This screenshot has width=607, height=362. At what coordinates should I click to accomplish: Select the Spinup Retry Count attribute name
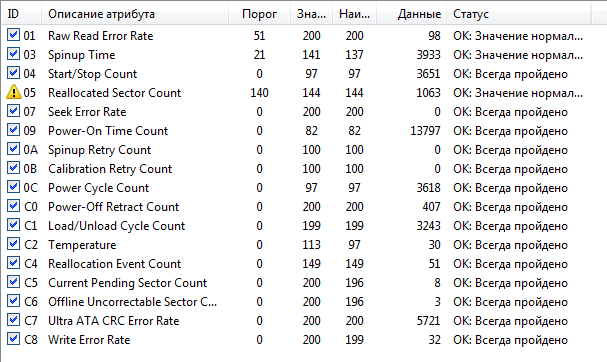[99, 150]
